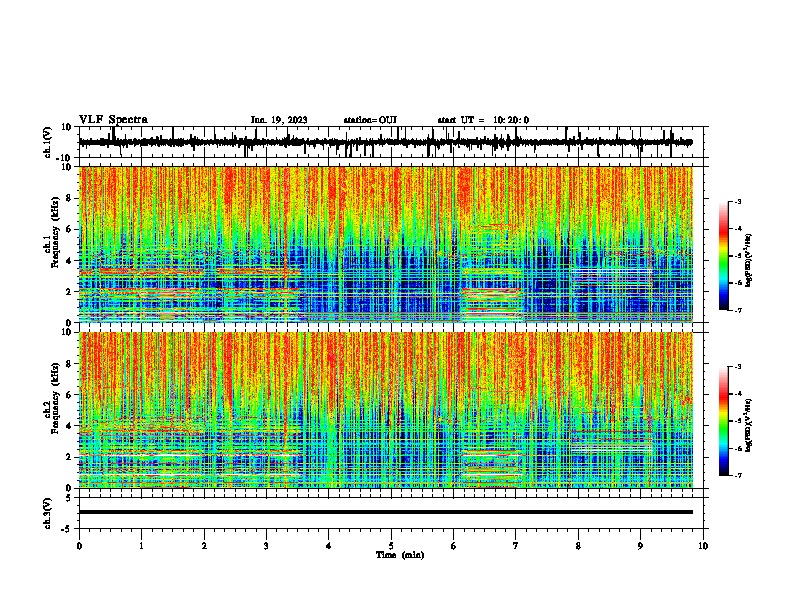The height and width of the screenshot is (612, 792).
Task: Click the ch.1 voltage waveform trace
Action: [x=385, y=142]
